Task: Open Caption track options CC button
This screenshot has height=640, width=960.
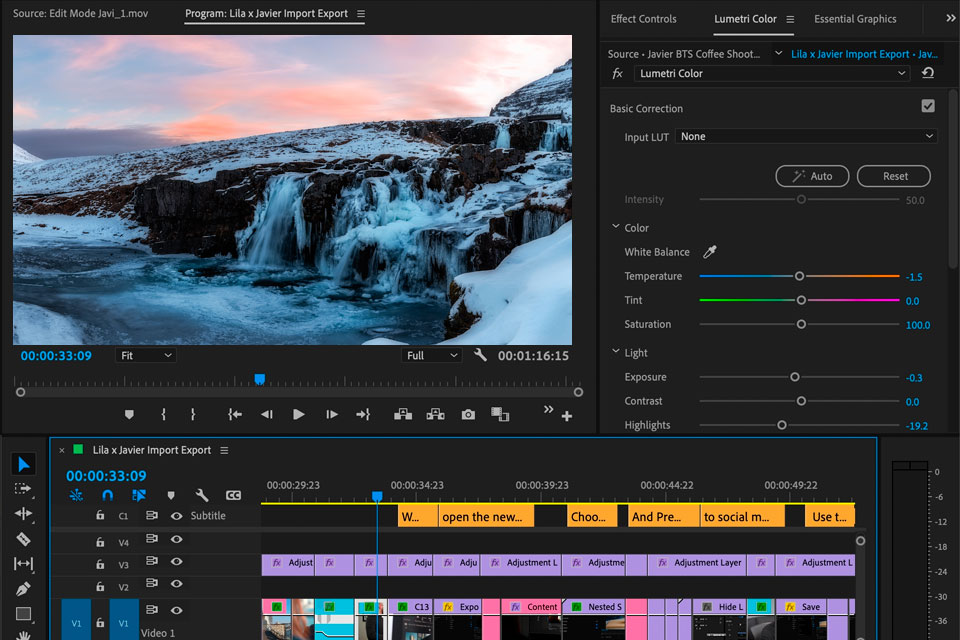Action: tap(233, 495)
